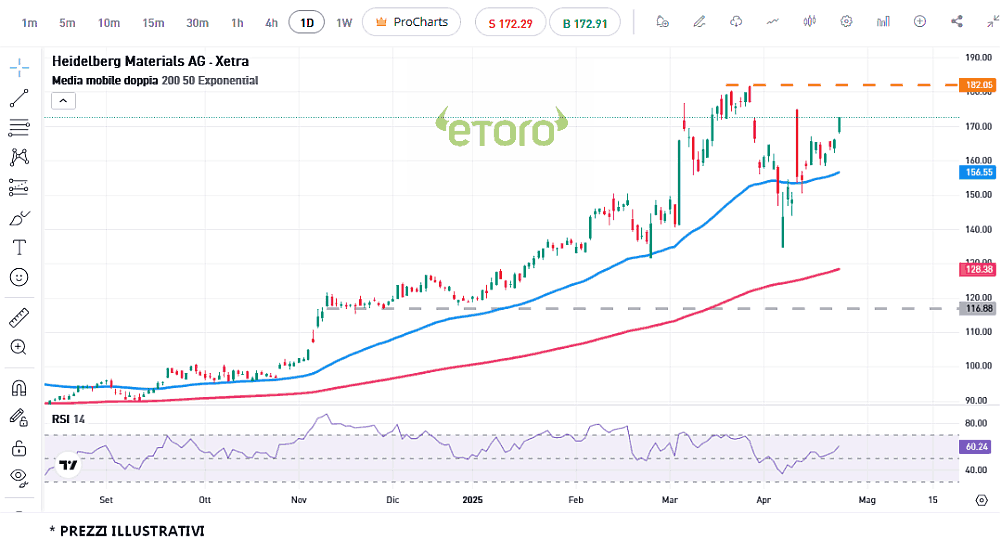Add a price alert with bell icon
This screenshot has height=540, width=1000.
(663, 22)
